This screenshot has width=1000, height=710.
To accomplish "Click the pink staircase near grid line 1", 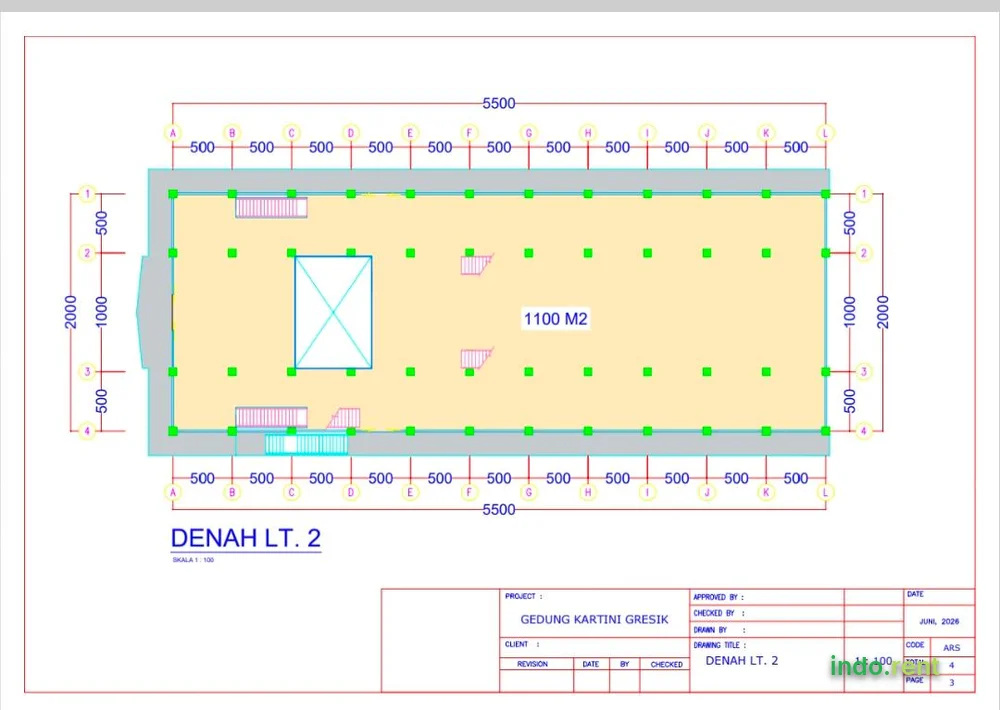I will 271,207.
